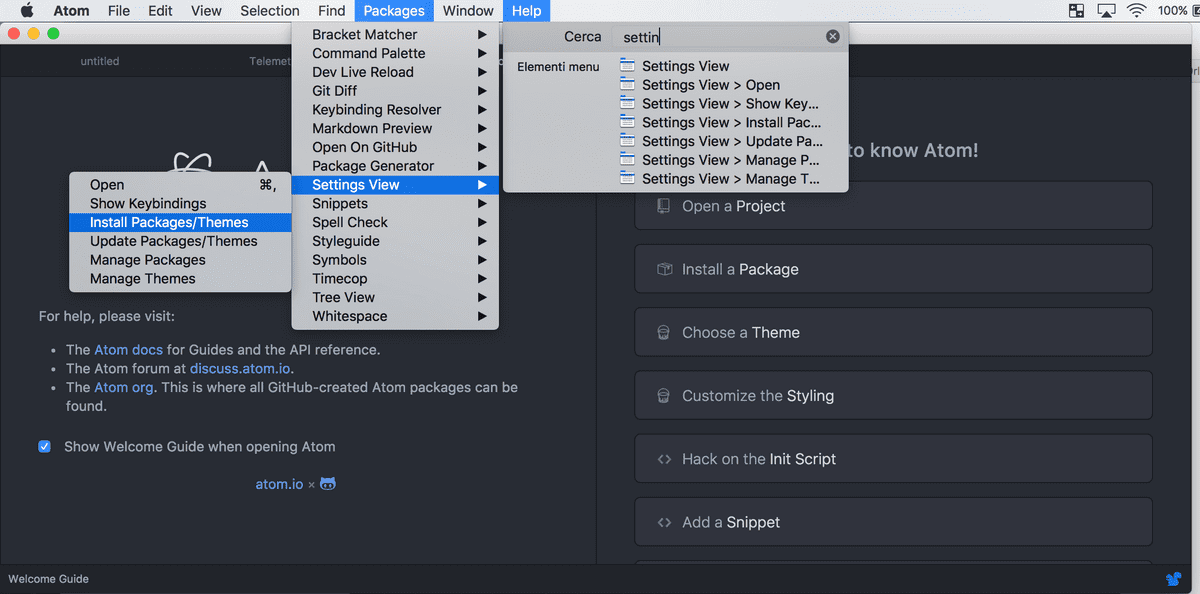Open the Atom docs link

128,350
